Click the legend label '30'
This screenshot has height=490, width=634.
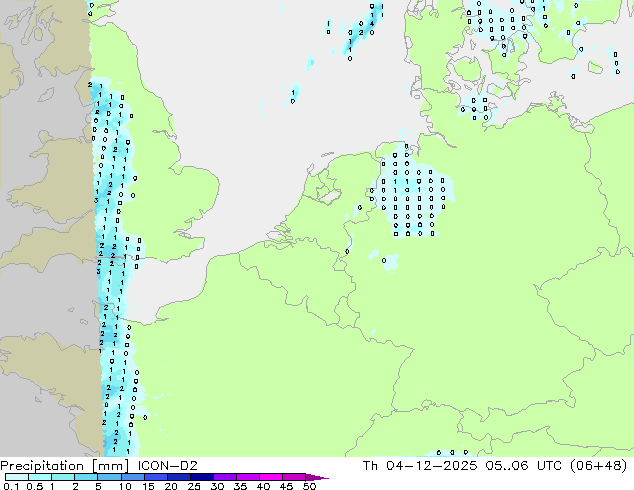[217, 486]
